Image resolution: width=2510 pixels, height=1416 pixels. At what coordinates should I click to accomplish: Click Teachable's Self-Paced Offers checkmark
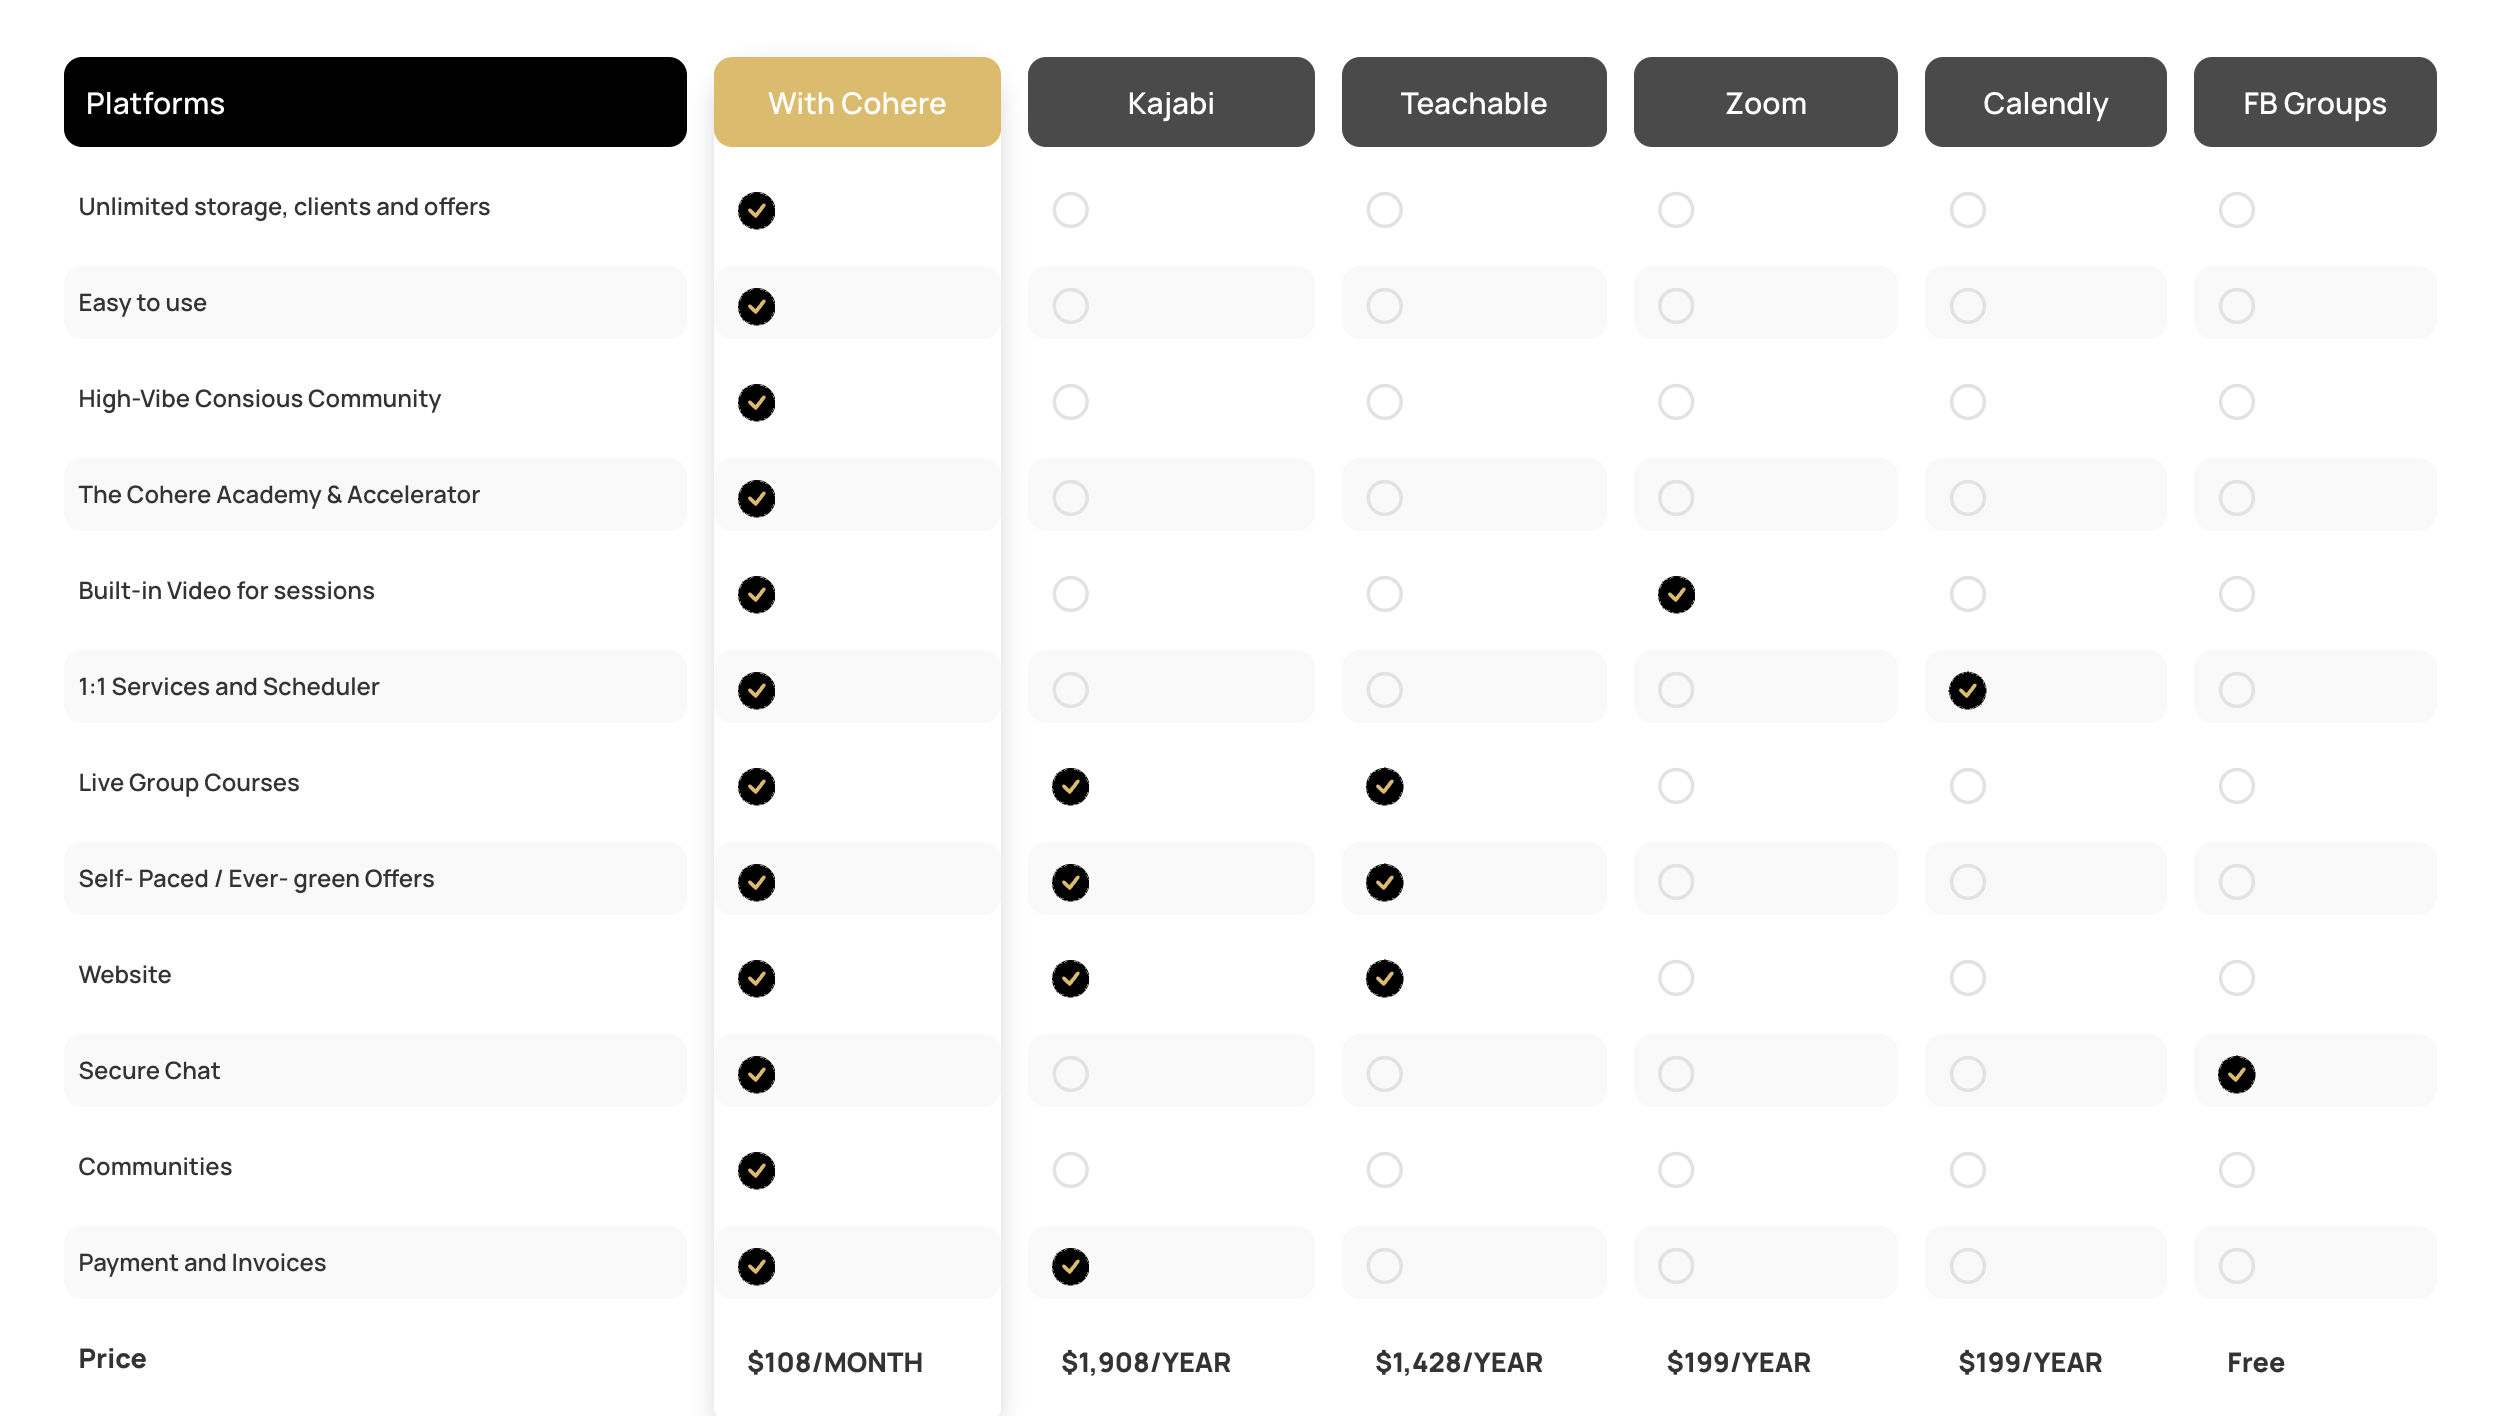pos(1384,882)
